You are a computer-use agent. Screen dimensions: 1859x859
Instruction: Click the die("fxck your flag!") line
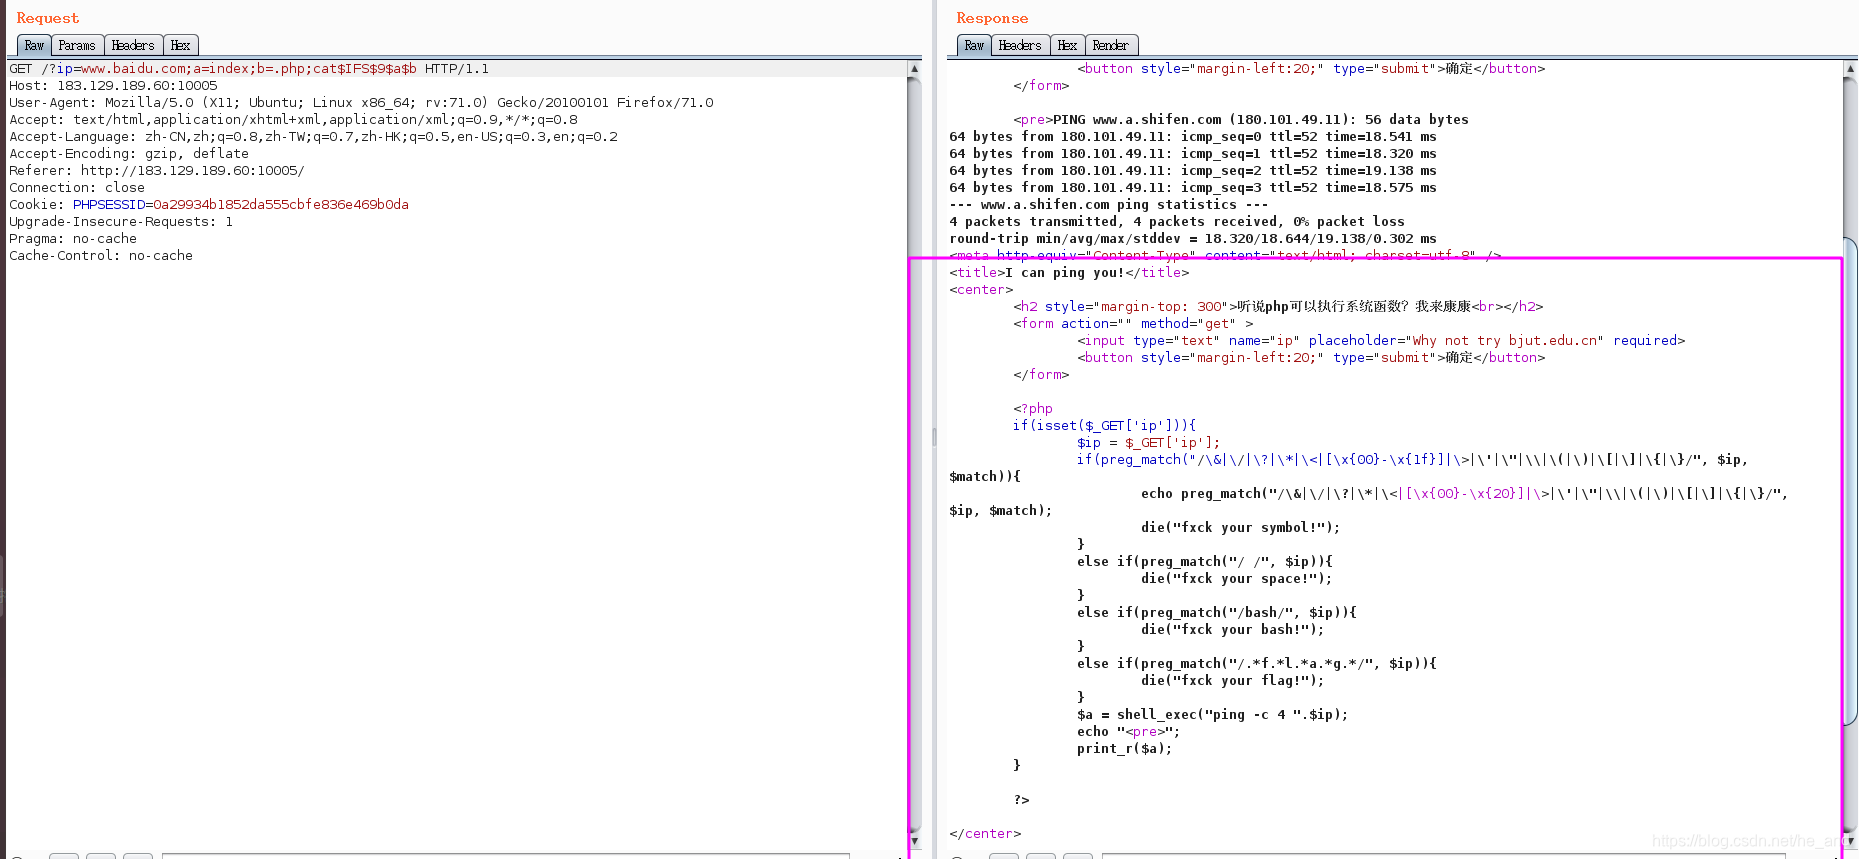point(1233,681)
